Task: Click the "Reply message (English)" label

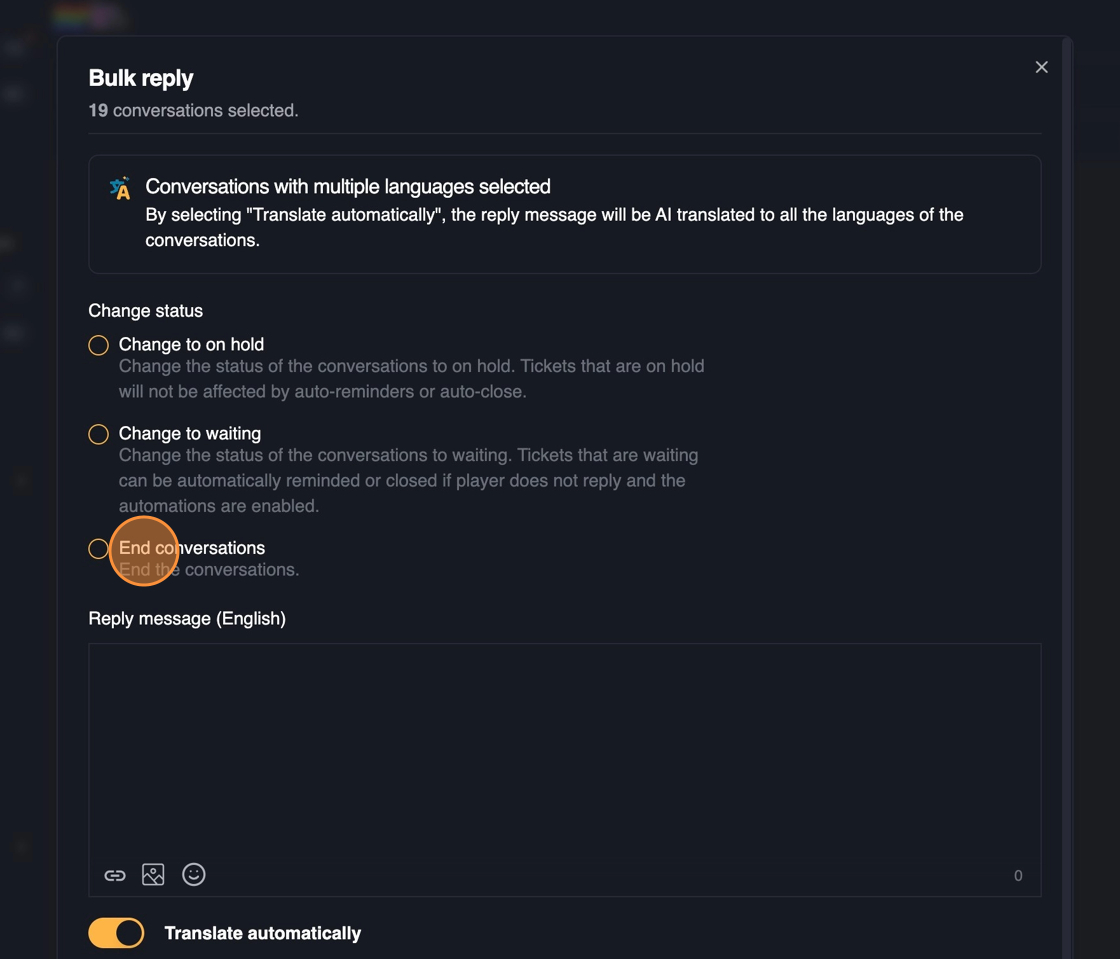Action: point(187,618)
